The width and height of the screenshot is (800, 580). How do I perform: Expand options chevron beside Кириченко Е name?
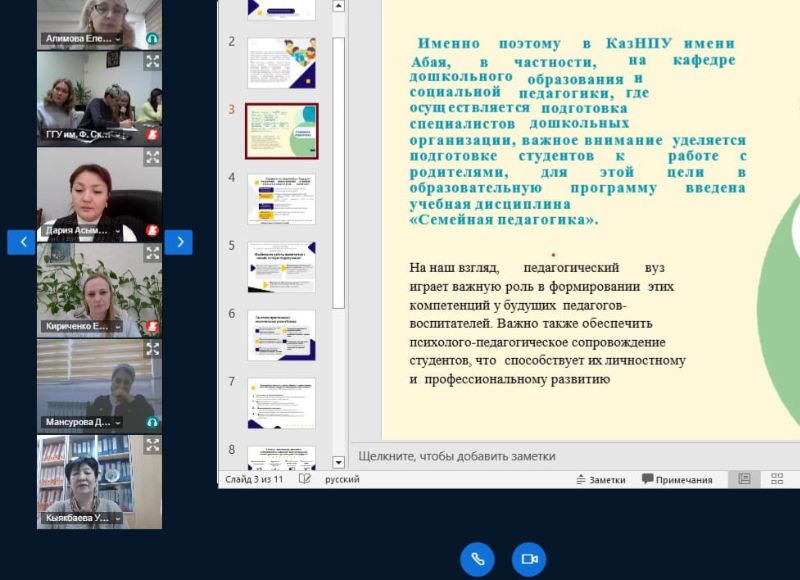click(118, 326)
